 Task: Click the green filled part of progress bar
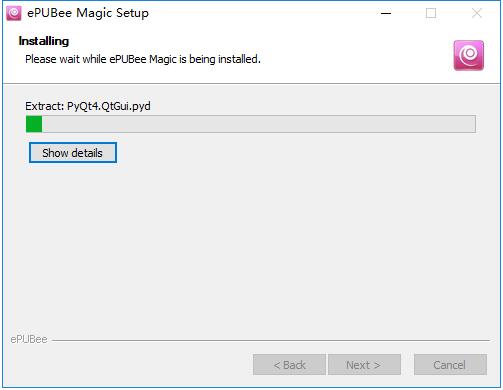point(34,124)
